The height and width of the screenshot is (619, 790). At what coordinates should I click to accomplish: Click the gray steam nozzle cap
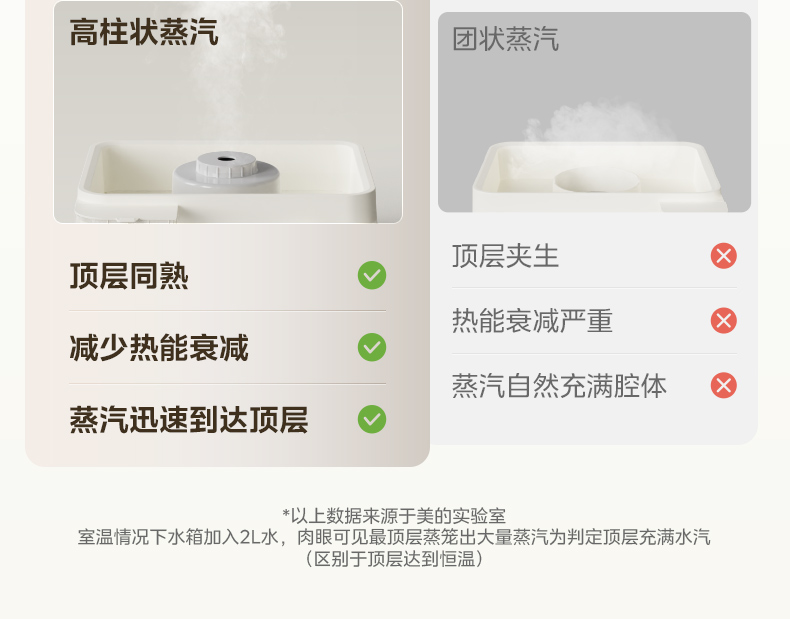pos(226,164)
